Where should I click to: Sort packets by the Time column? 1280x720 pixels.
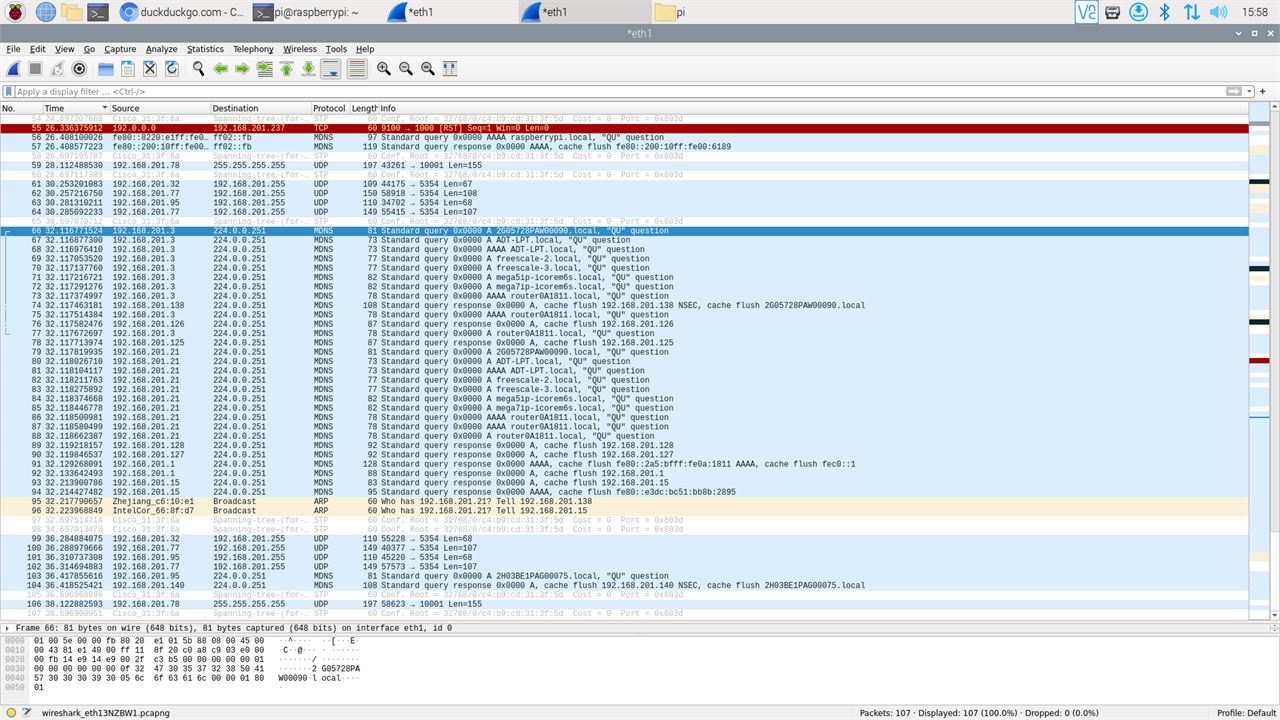pos(76,108)
